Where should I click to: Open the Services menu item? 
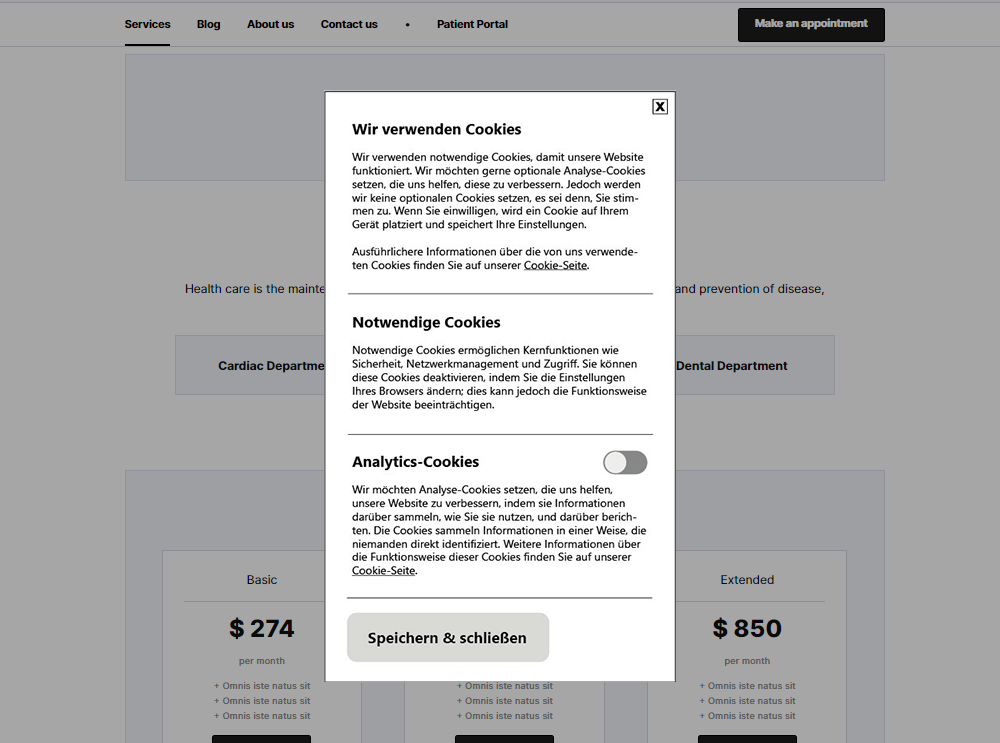(x=147, y=24)
